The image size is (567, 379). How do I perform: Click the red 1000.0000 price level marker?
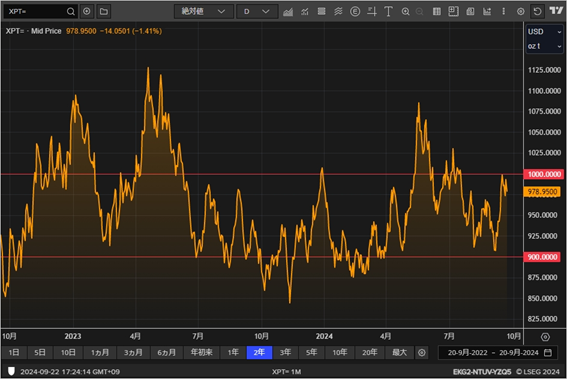543,174
